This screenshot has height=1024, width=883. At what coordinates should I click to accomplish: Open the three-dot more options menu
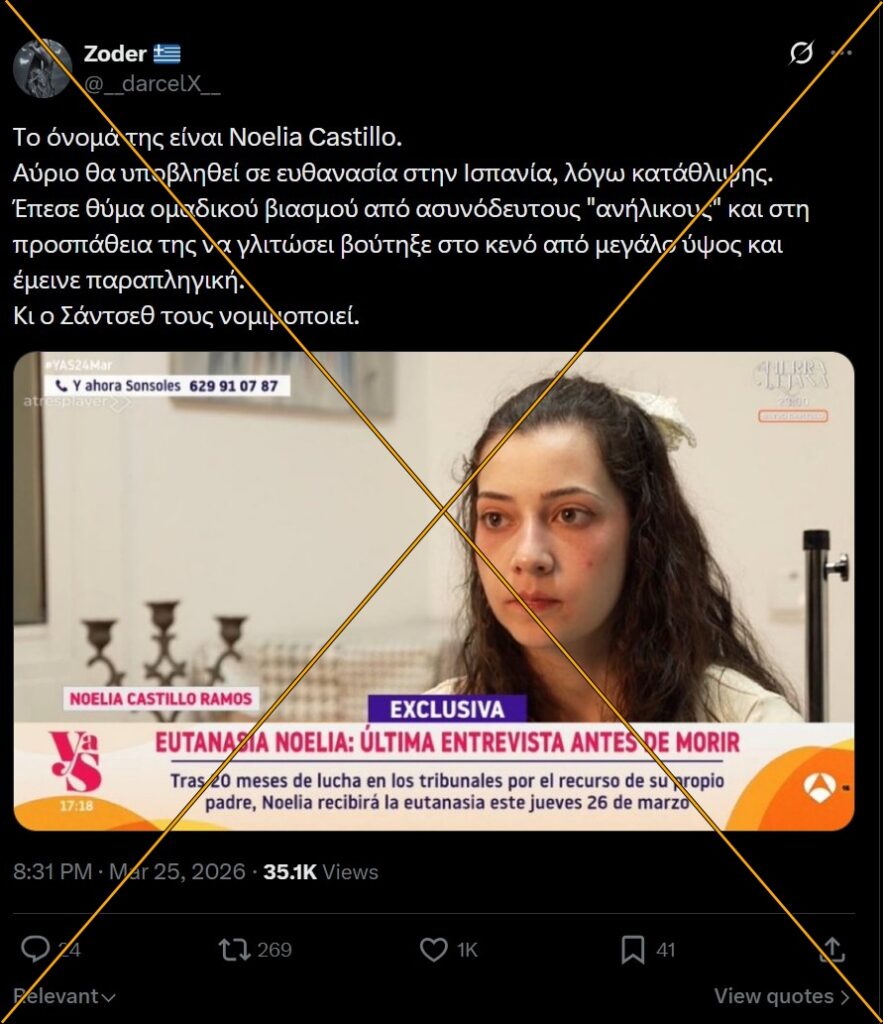[x=841, y=52]
